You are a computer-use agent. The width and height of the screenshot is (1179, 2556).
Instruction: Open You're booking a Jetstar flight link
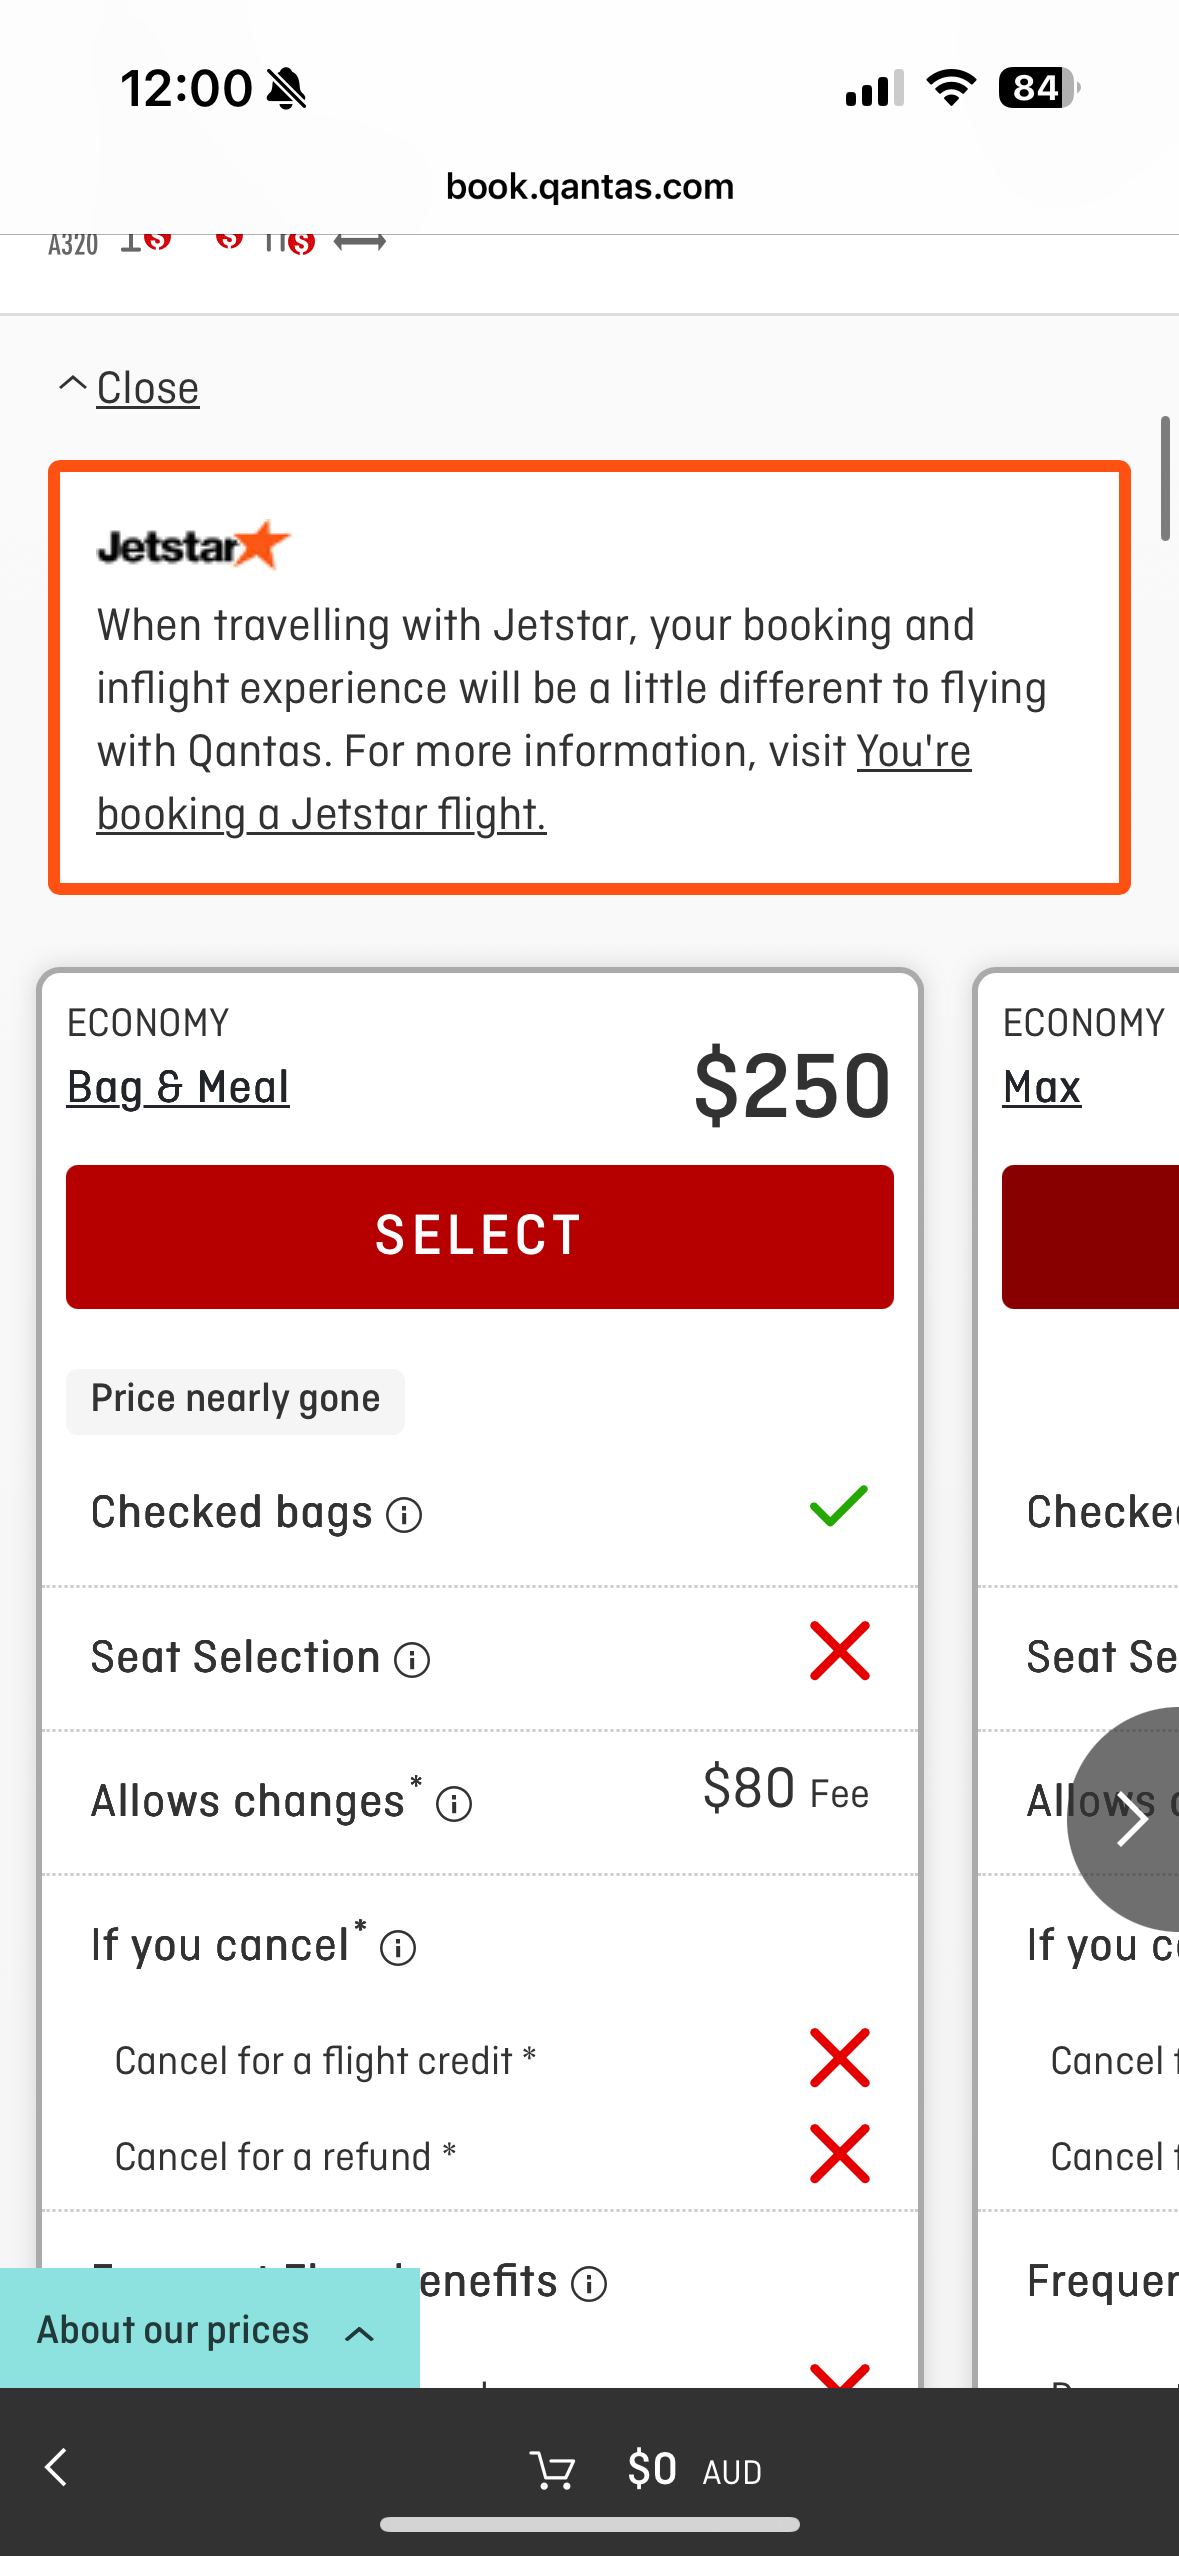(534, 783)
